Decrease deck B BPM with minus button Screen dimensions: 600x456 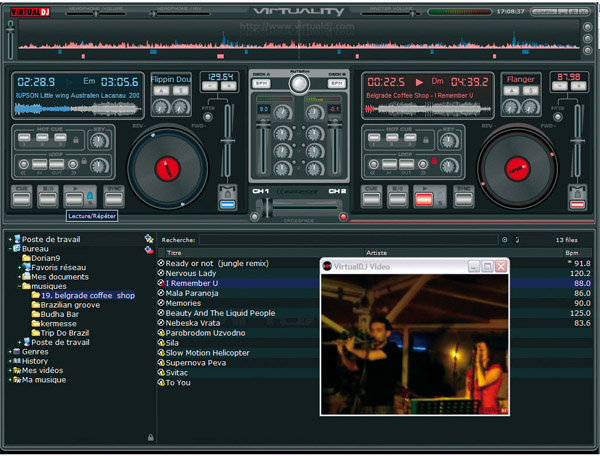[560, 86]
